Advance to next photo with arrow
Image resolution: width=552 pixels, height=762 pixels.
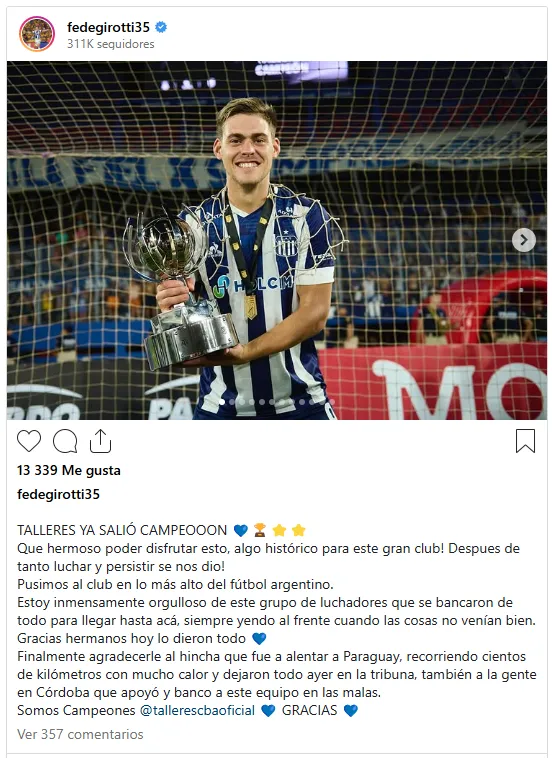click(524, 240)
